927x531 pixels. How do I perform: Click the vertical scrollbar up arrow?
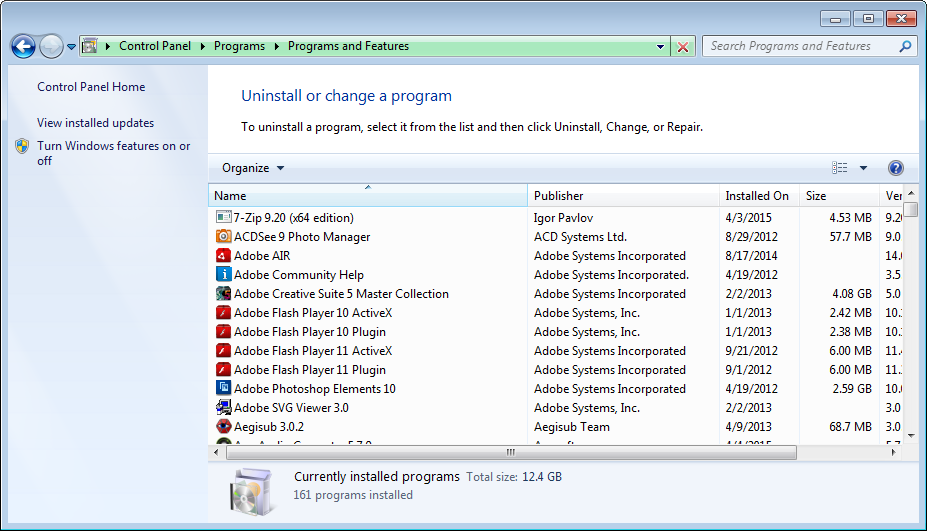click(x=911, y=193)
